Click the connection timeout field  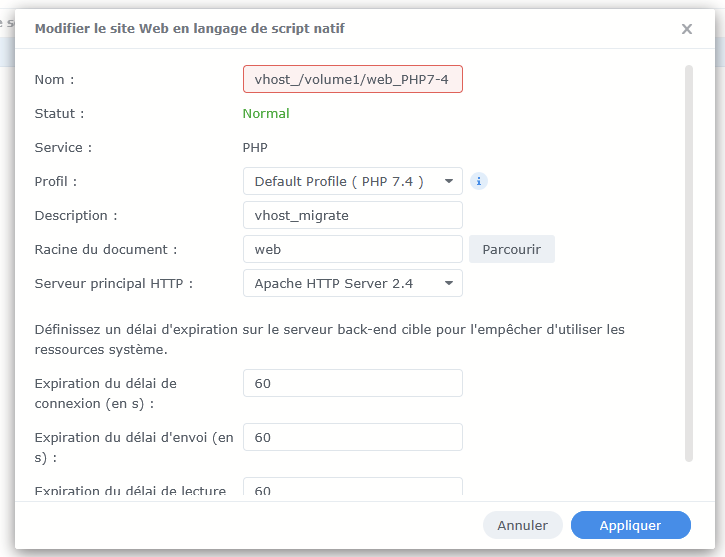(352, 383)
